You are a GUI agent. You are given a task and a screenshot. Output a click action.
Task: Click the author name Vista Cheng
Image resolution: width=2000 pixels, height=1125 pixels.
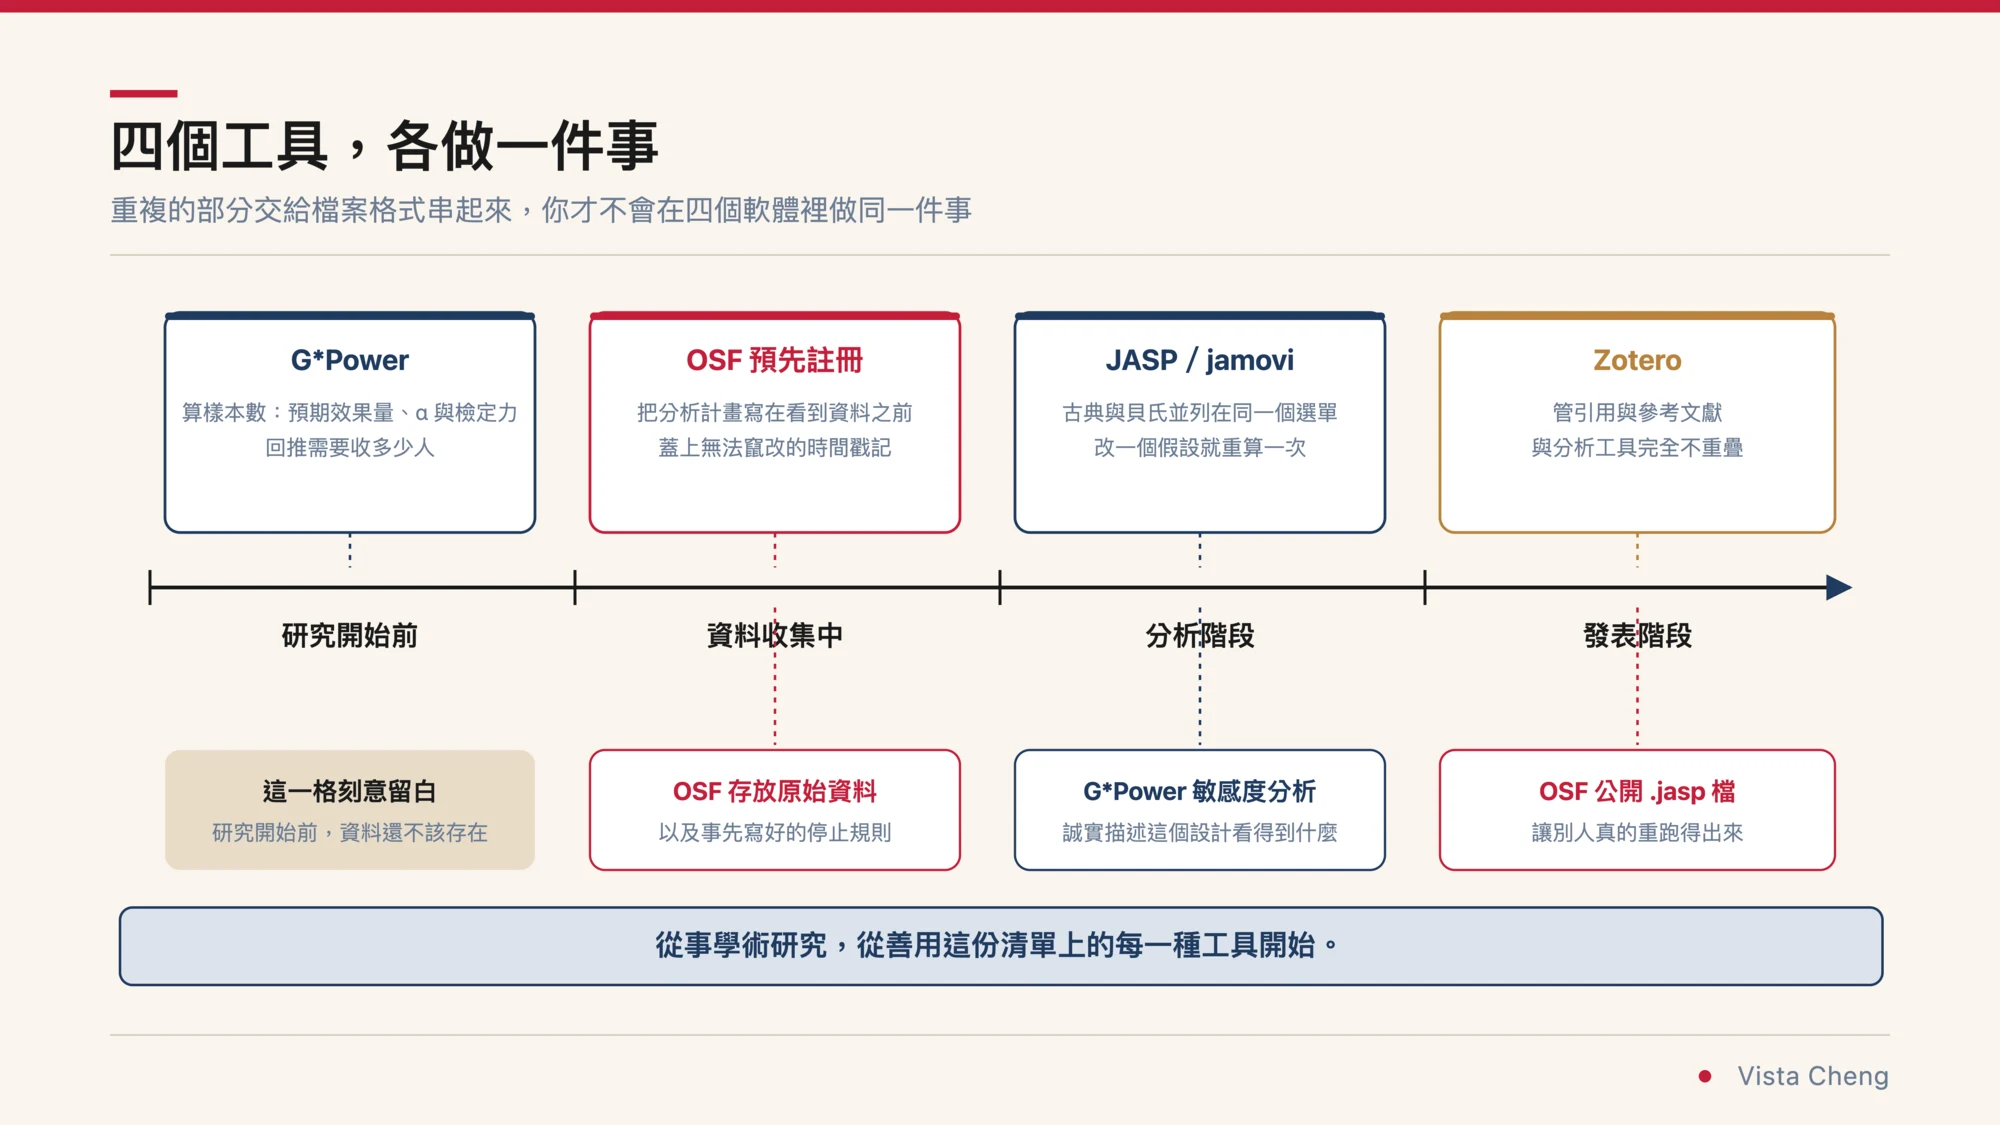(x=1813, y=1076)
